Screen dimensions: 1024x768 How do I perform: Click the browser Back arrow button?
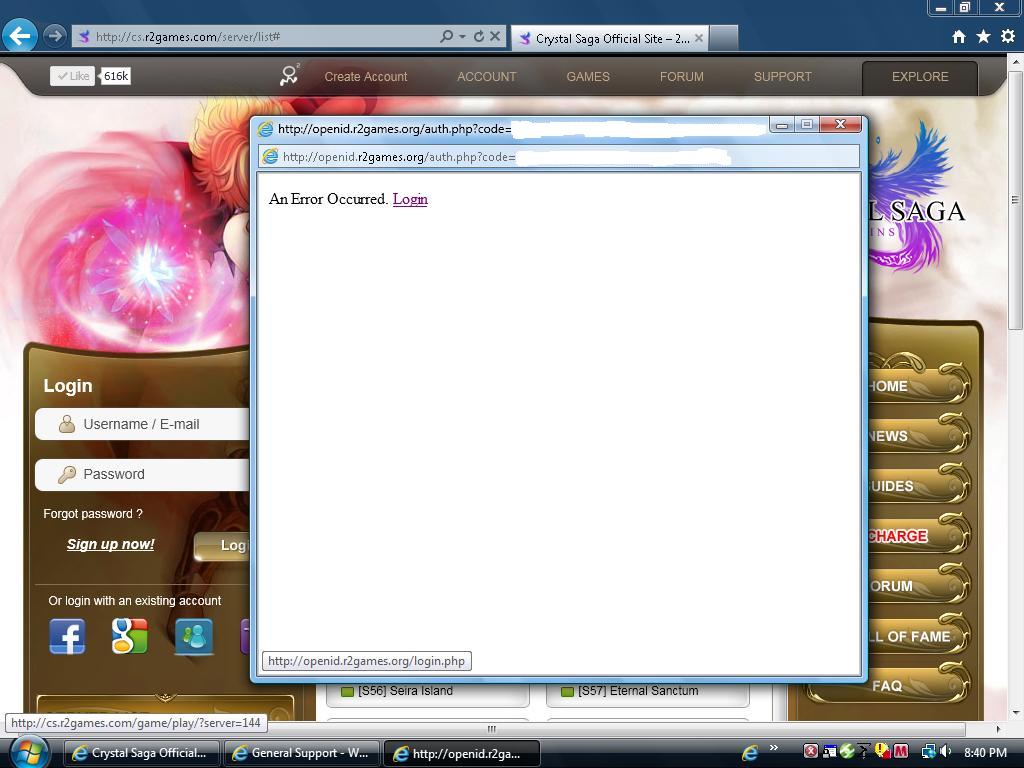(20, 36)
